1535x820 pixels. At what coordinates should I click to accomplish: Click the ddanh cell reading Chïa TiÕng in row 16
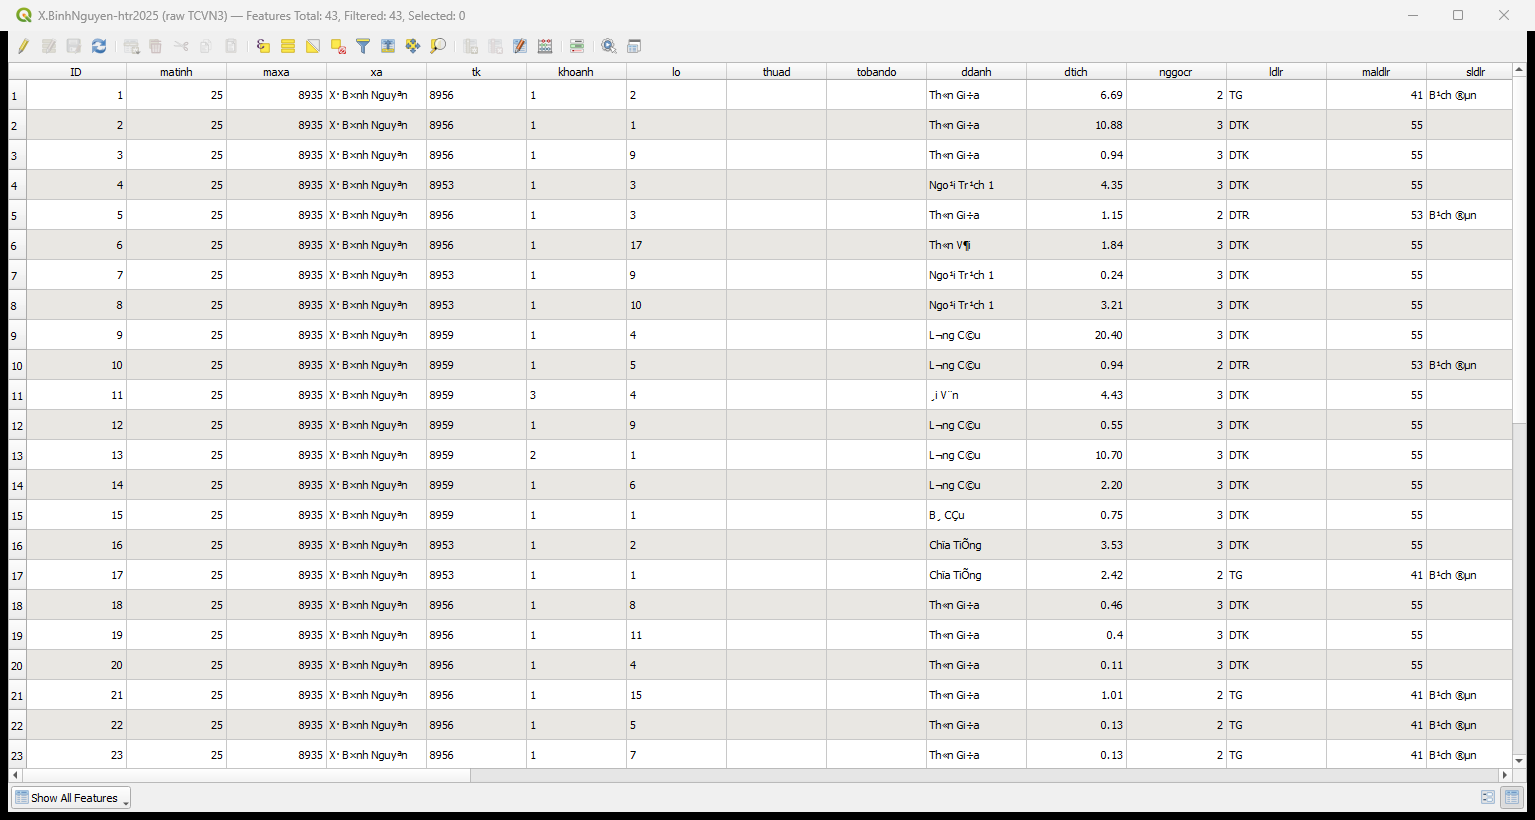tap(976, 545)
